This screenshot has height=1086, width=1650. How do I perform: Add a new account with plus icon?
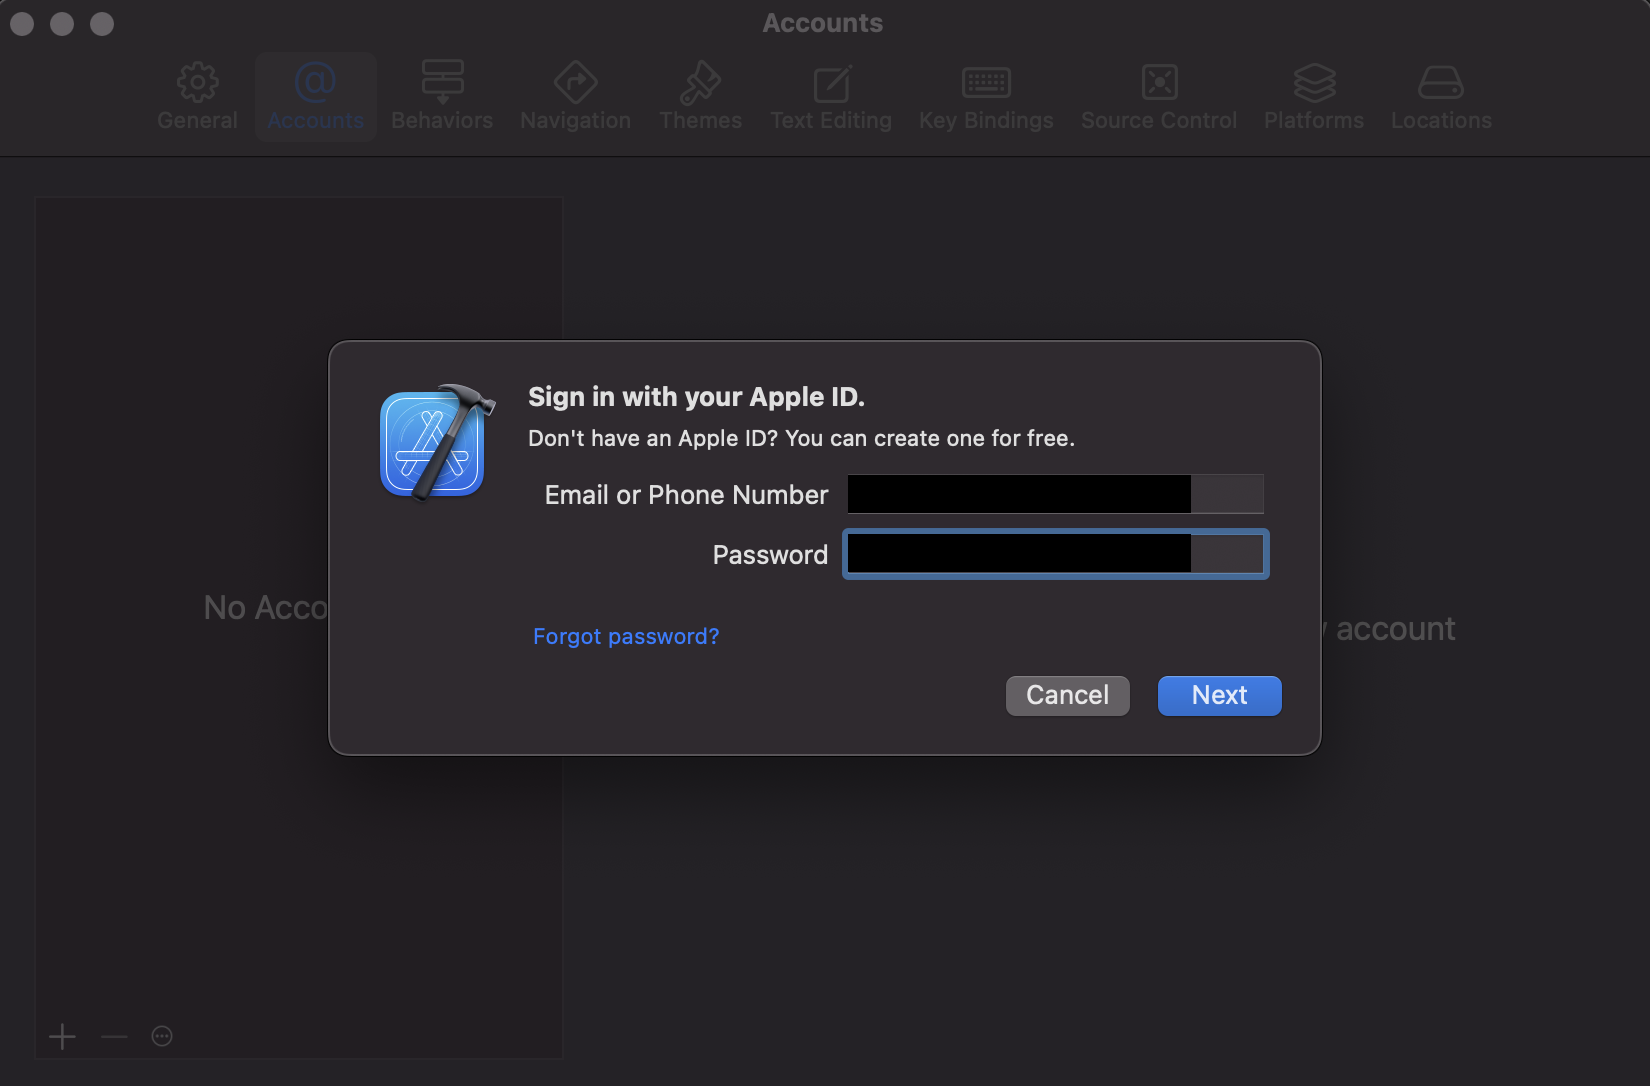[x=62, y=1036]
